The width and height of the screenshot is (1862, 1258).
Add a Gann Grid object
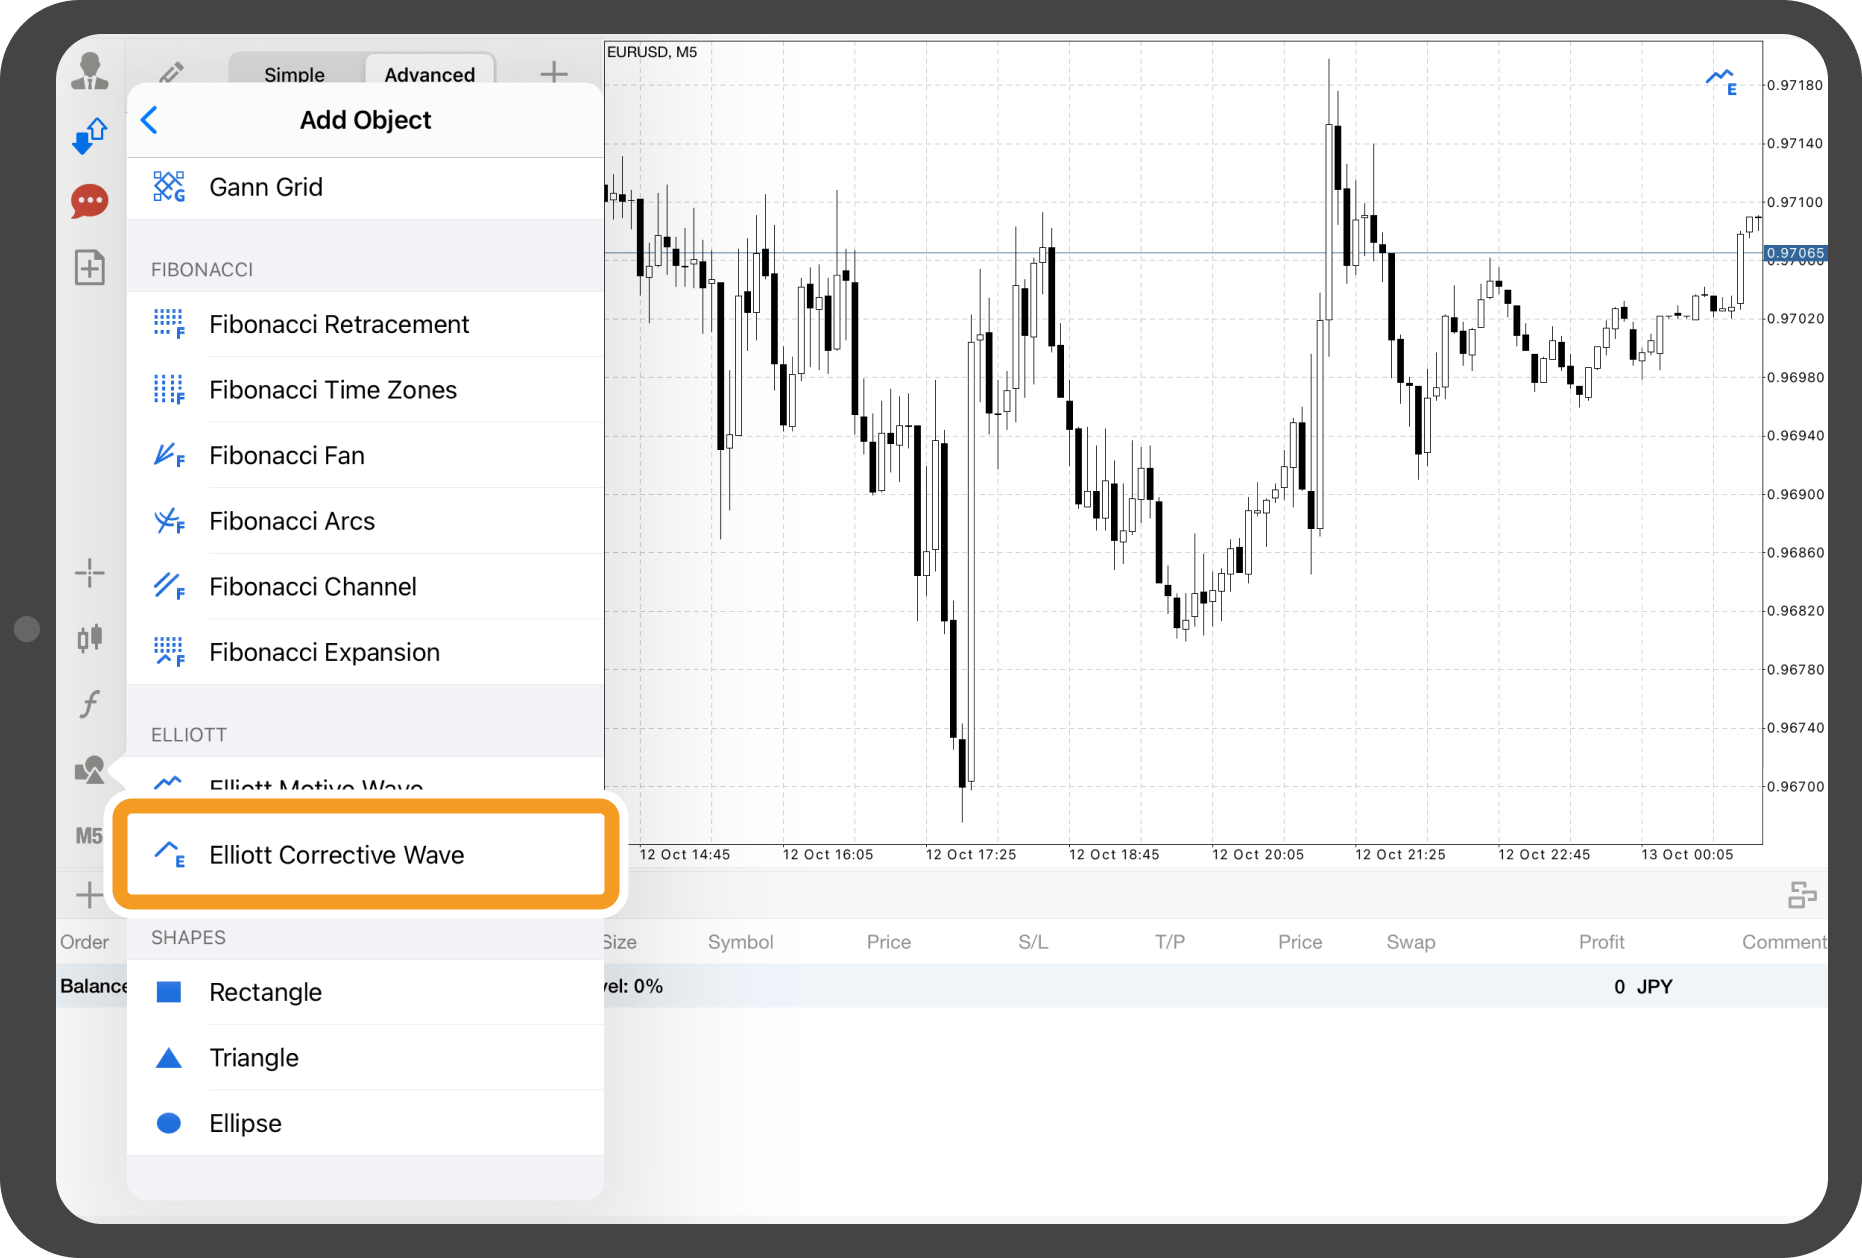(266, 187)
